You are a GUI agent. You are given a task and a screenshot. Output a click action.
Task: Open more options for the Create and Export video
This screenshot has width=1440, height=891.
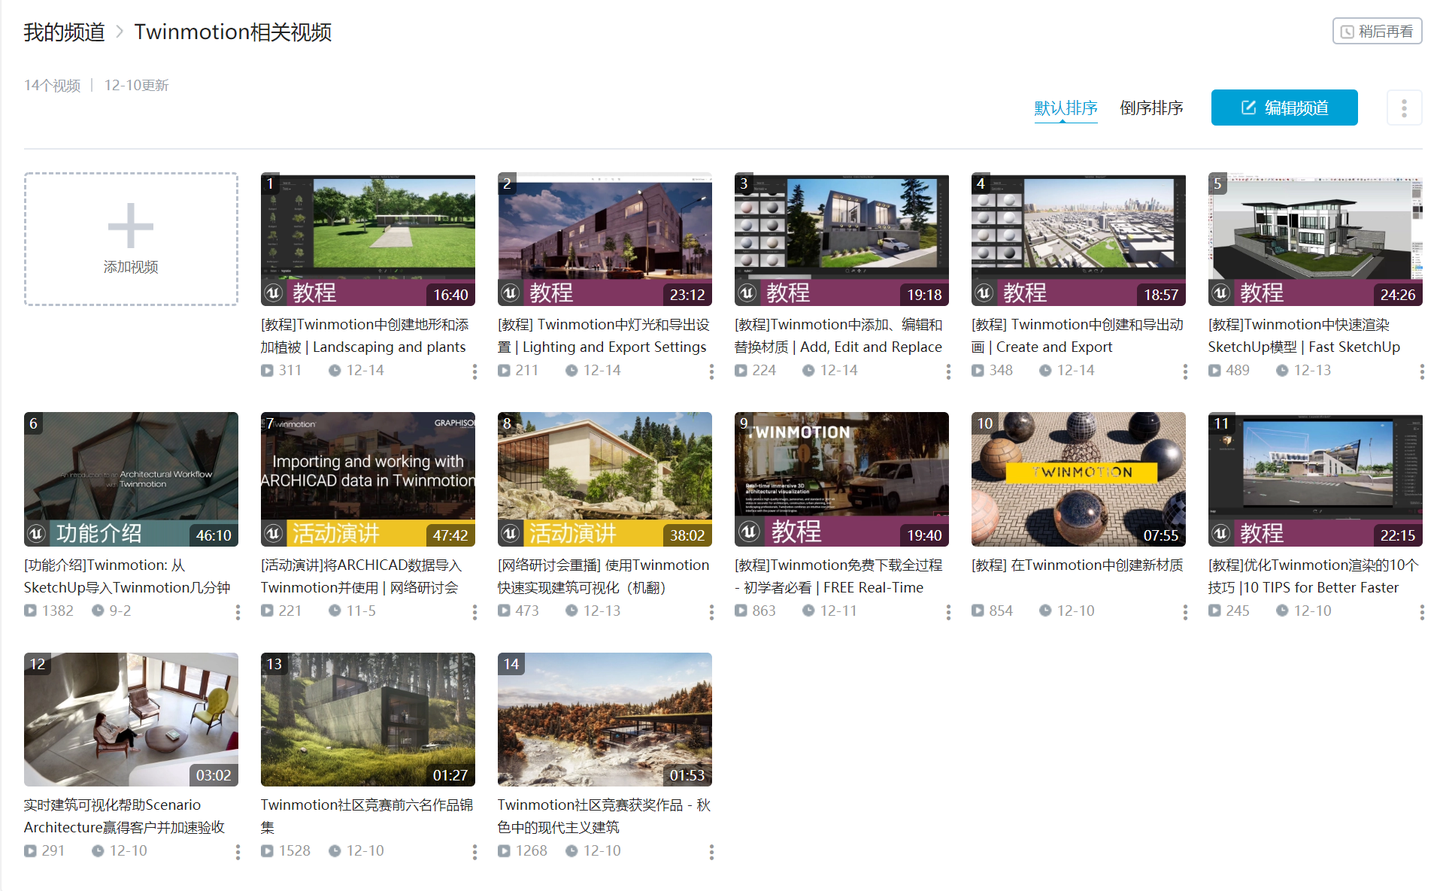tap(1185, 372)
